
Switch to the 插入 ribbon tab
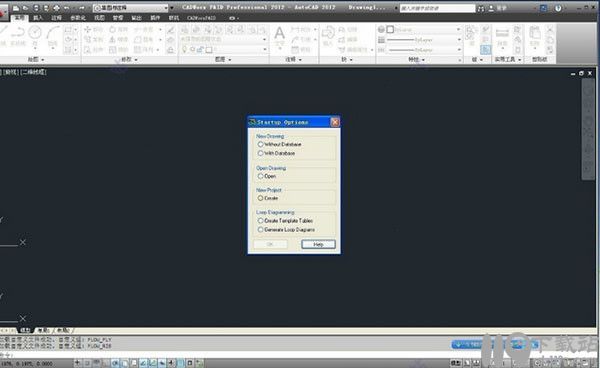coord(38,18)
